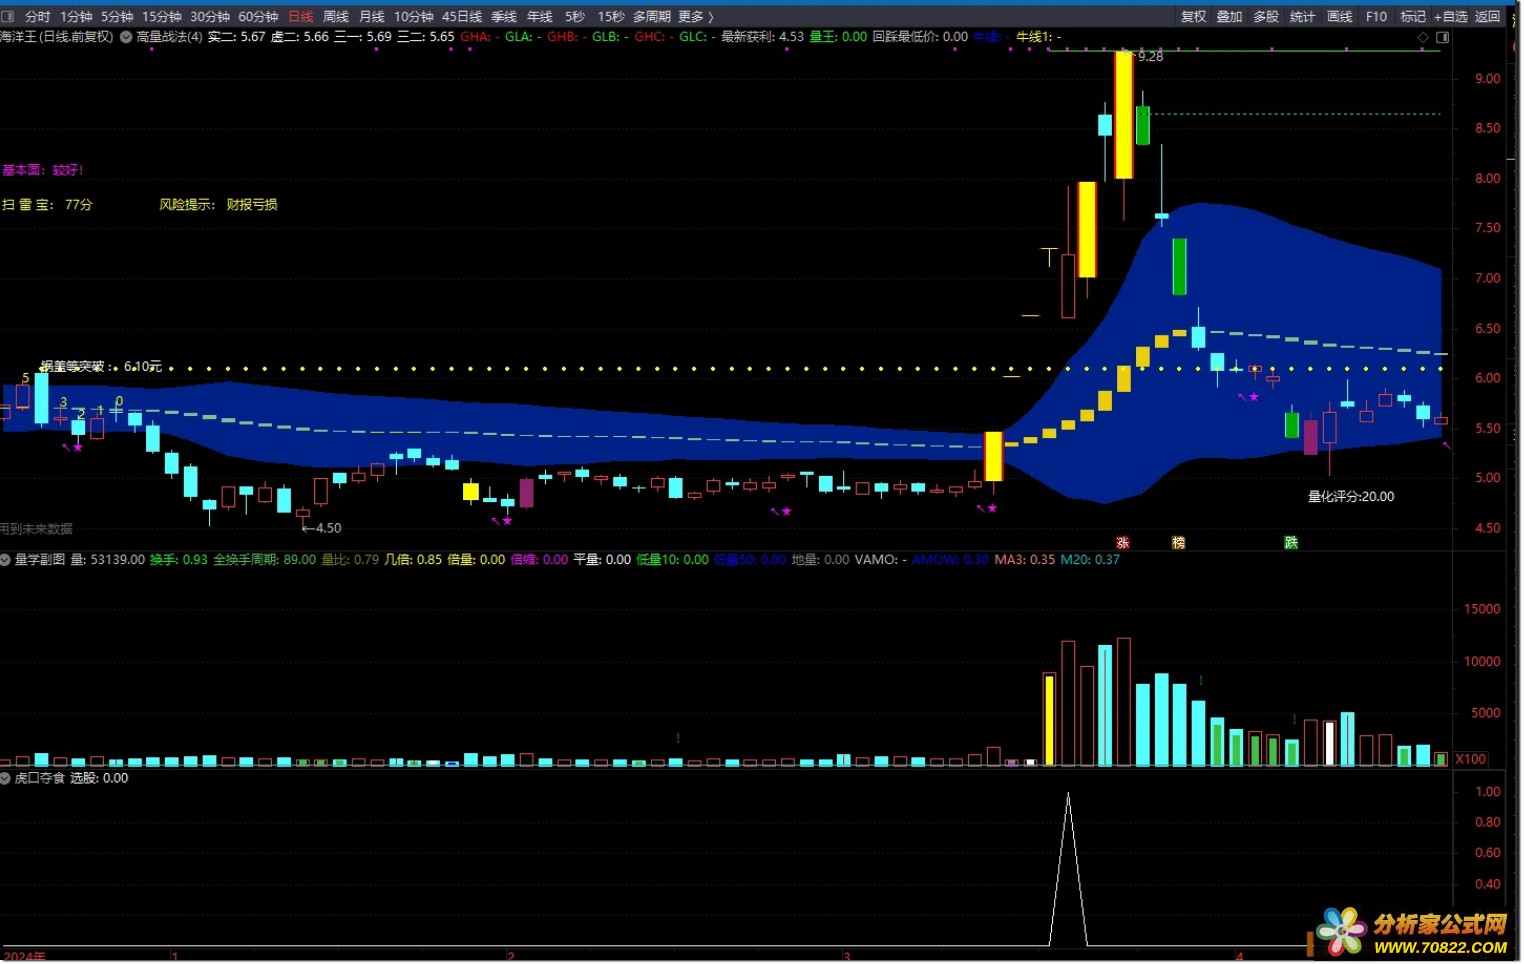Switch to 10分钟 period
This screenshot has width=1524, height=964.
tap(414, 16)
